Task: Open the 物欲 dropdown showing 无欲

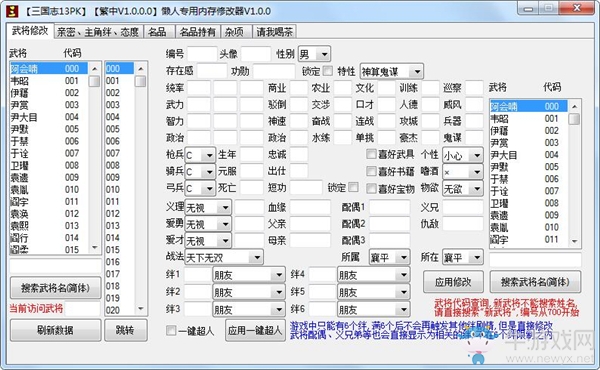Action: coord(463,189)
